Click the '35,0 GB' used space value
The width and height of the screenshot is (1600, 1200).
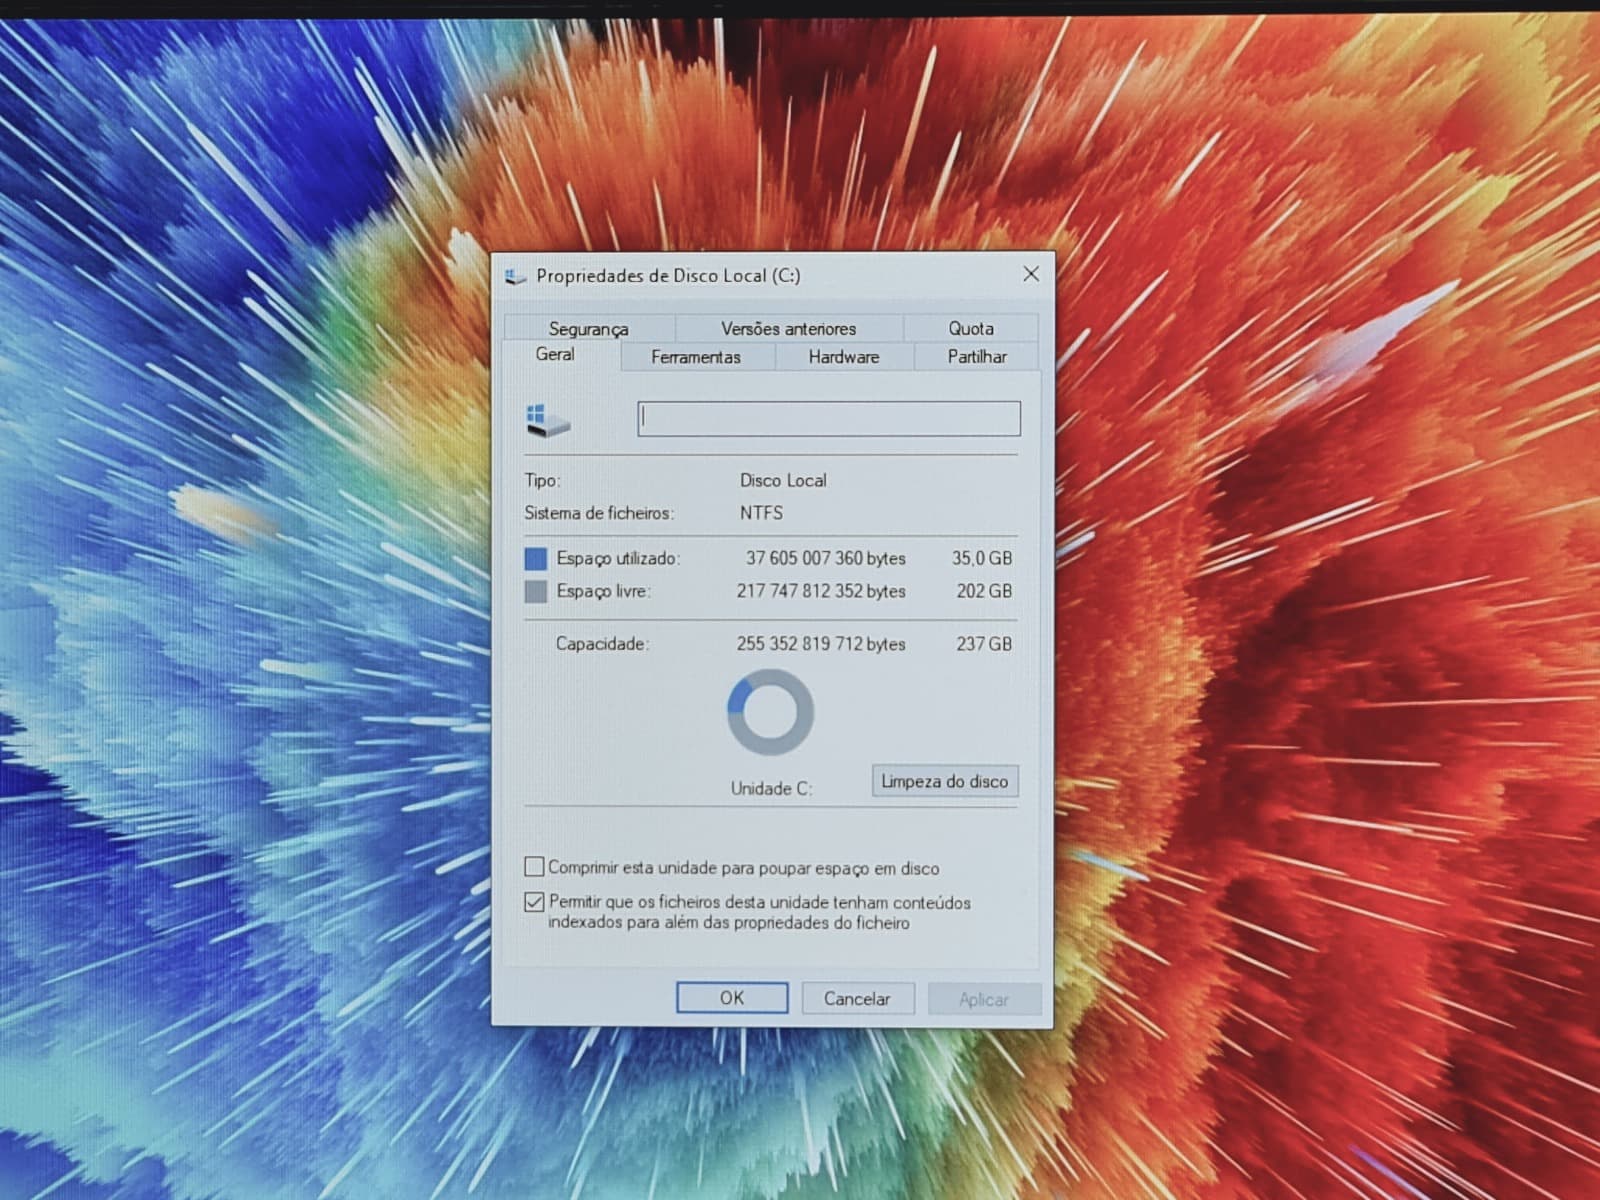tap(982, 558)
